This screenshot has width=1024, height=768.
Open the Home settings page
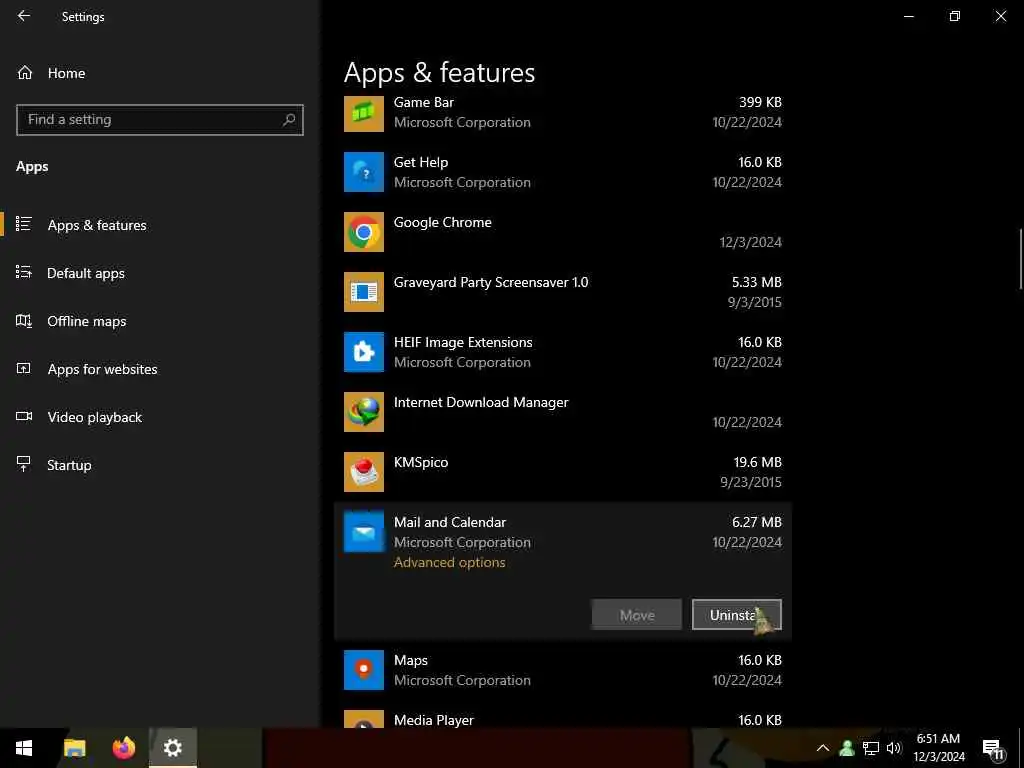[x=160, y=73]
